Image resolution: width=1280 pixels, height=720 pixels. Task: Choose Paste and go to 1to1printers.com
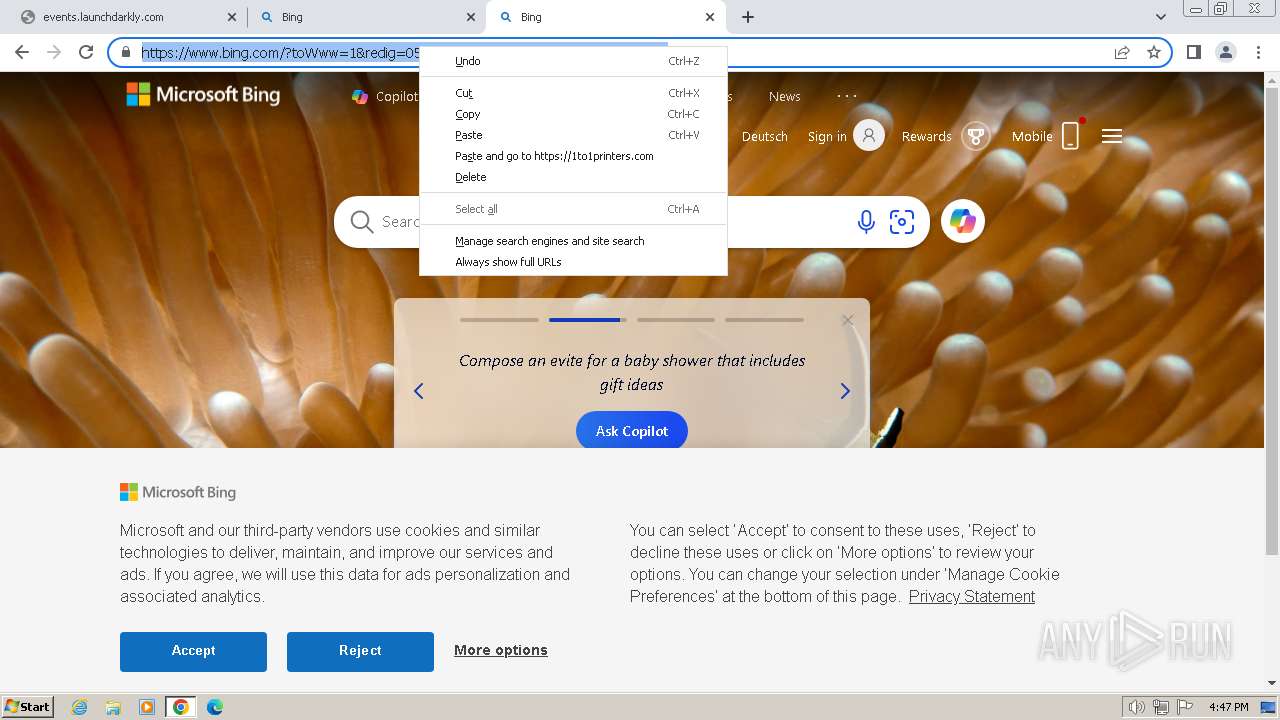click(x=573, y=156)
